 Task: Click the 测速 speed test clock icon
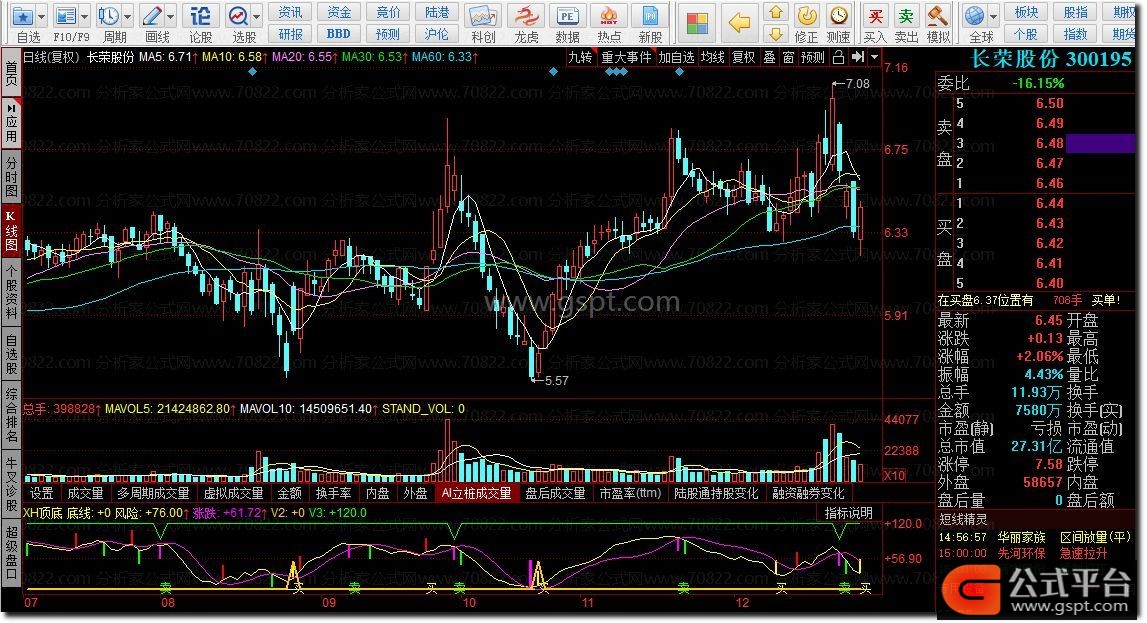pos(838,15)
